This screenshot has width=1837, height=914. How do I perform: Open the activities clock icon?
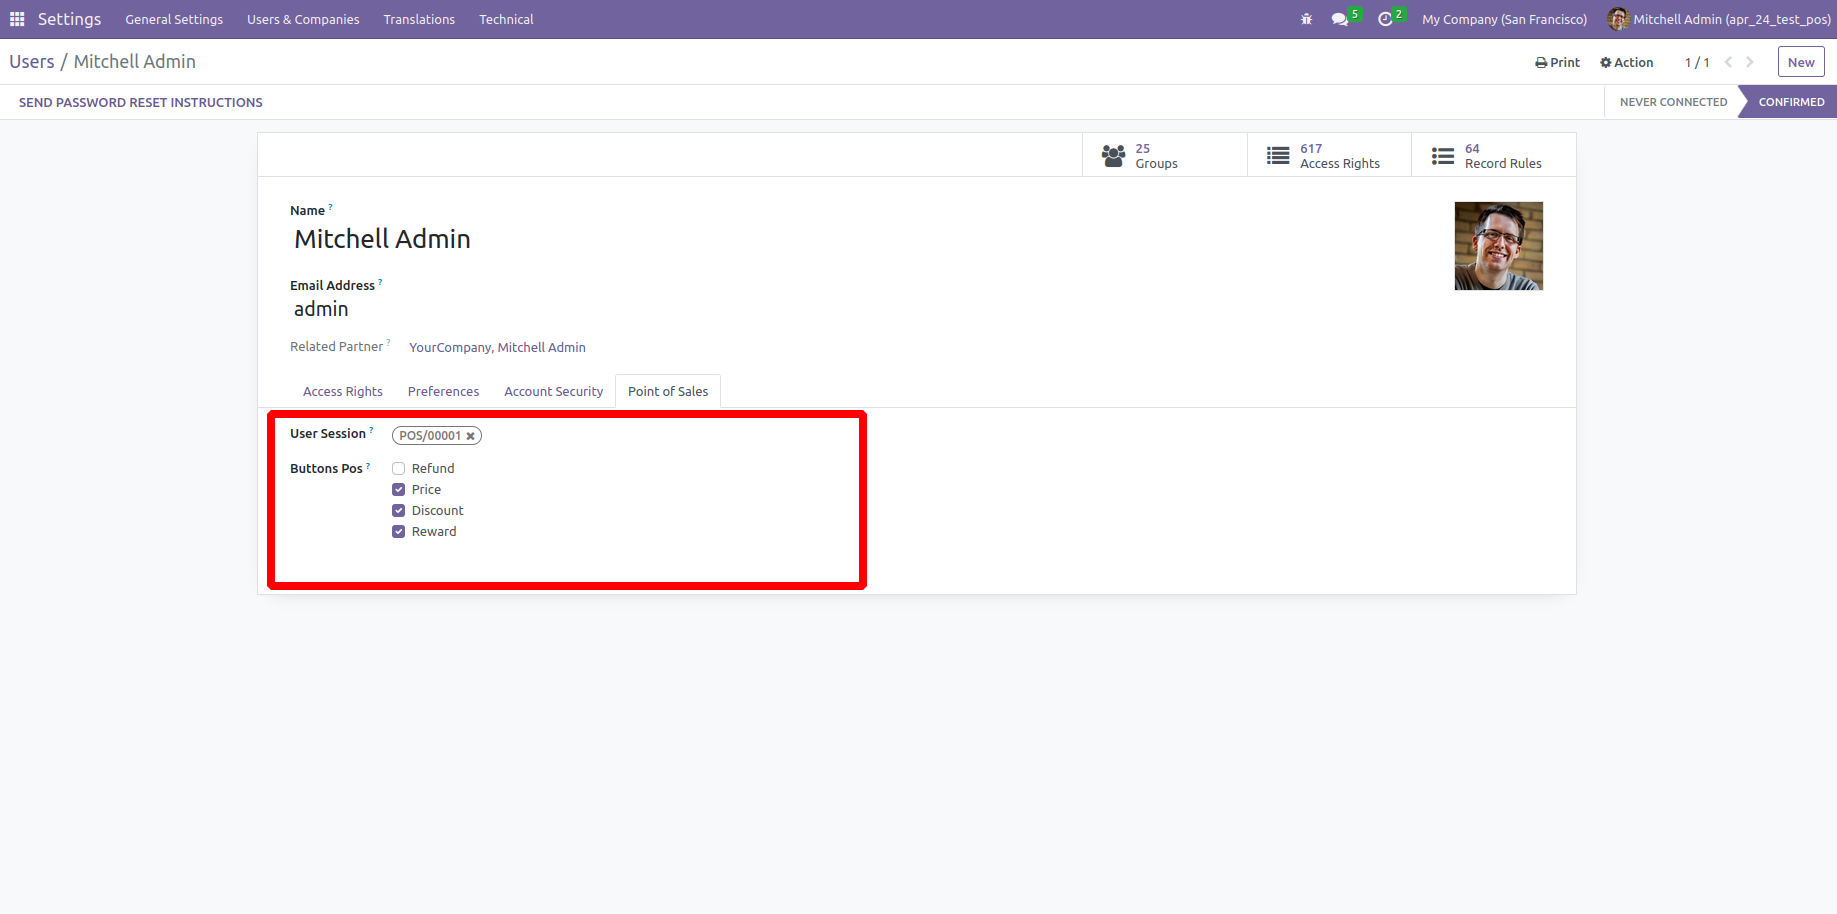[1385, 19]
